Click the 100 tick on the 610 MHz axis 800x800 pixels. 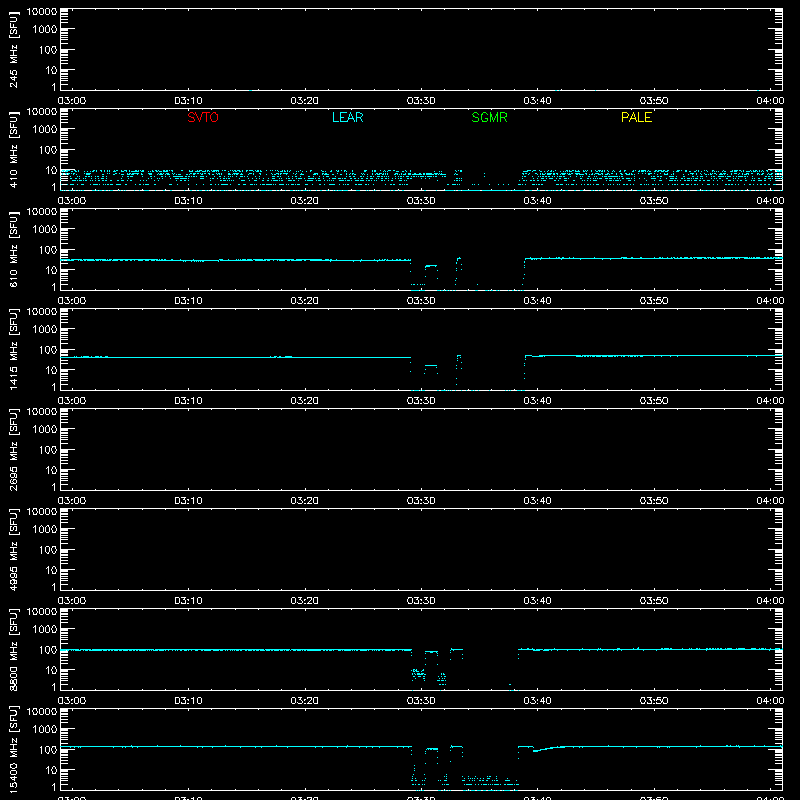tap(48, 250)
